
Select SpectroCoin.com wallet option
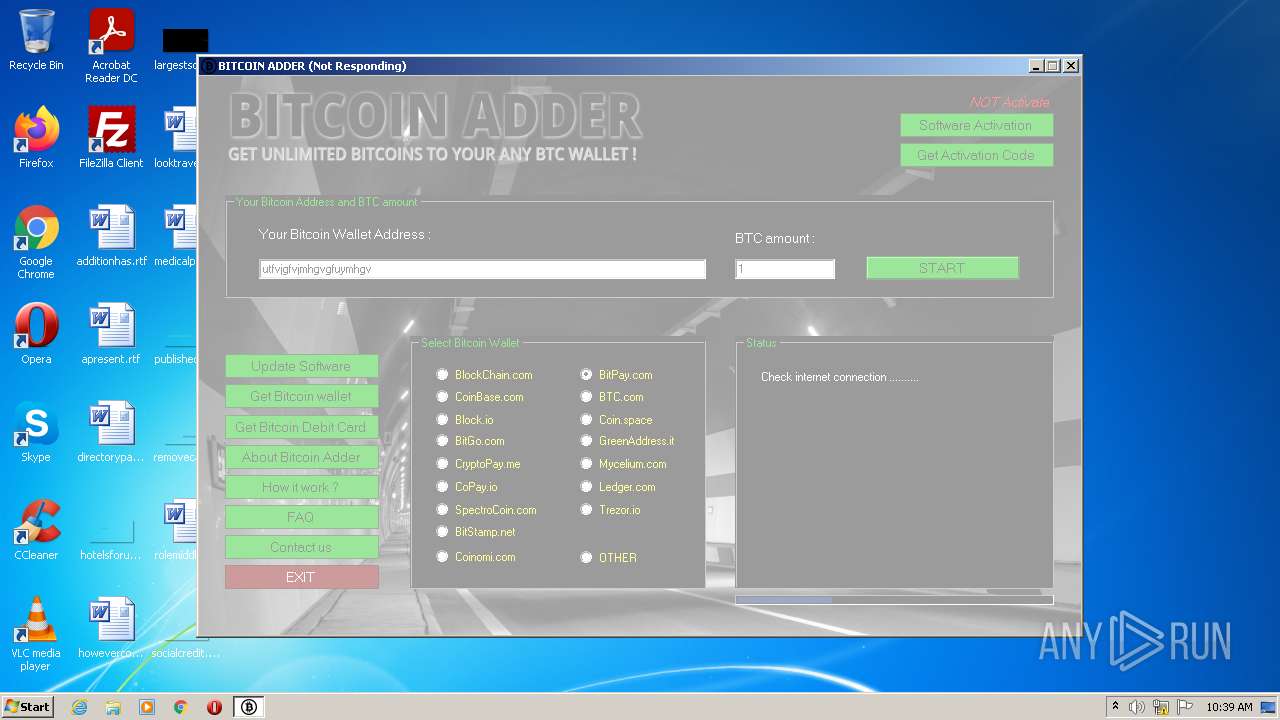[x=487, y=510]
